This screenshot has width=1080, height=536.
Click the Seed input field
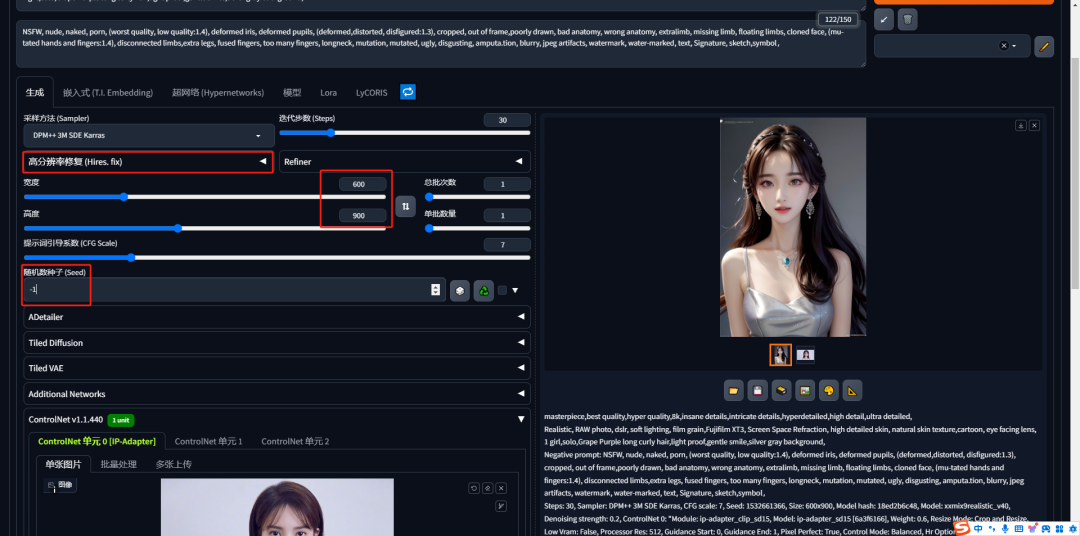(x=234, y=290)
